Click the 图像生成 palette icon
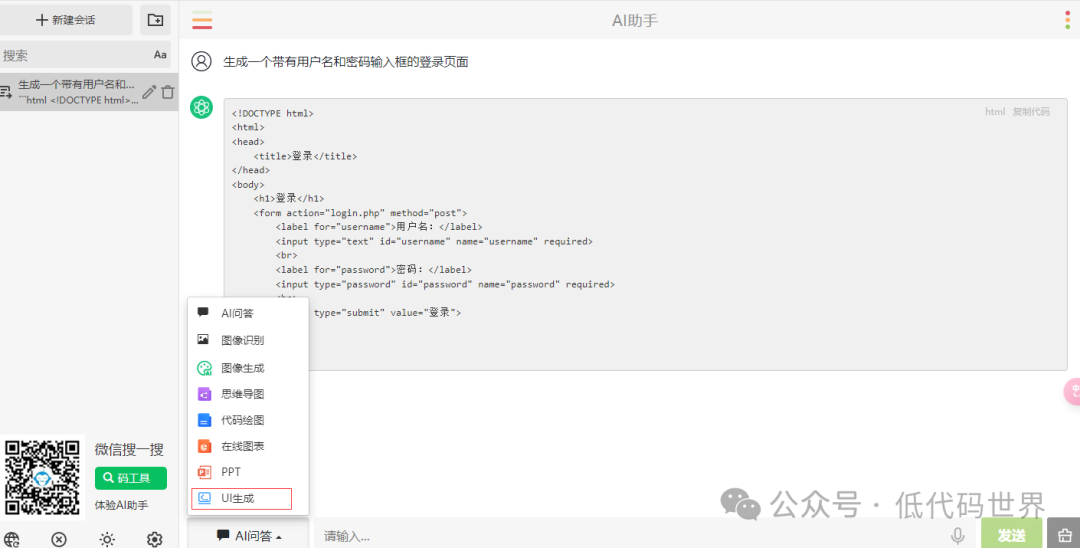The image size is (1080, 548). coord(204,368)
